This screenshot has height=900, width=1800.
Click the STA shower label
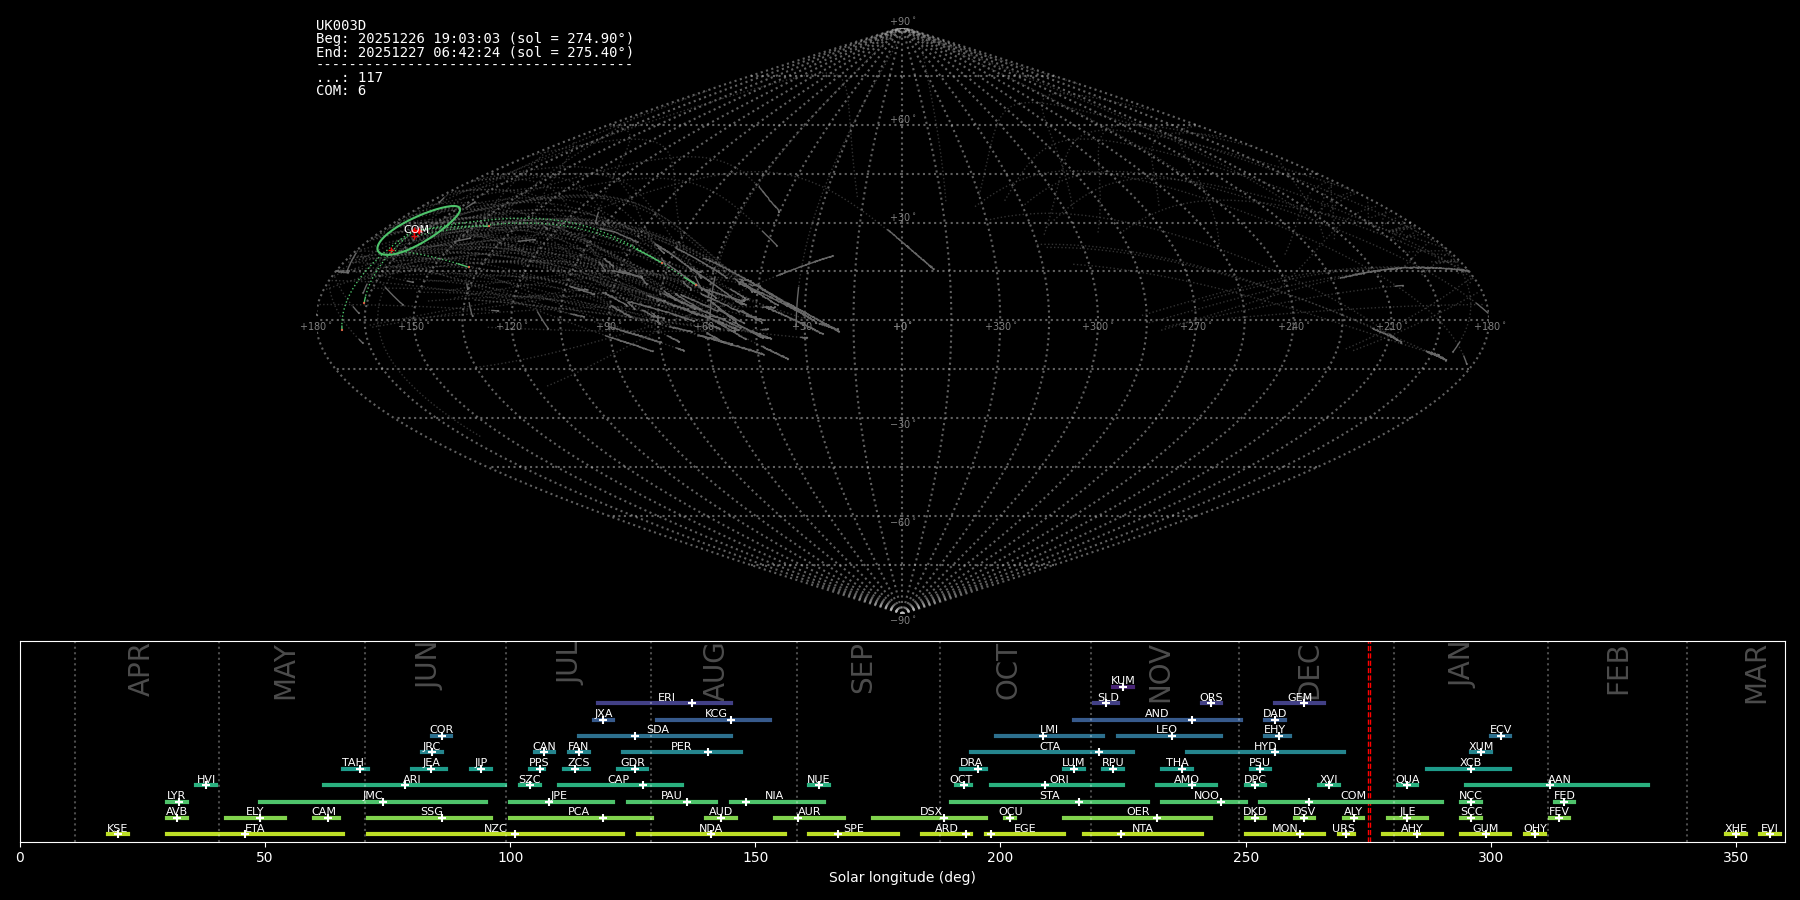[1049, 796]
